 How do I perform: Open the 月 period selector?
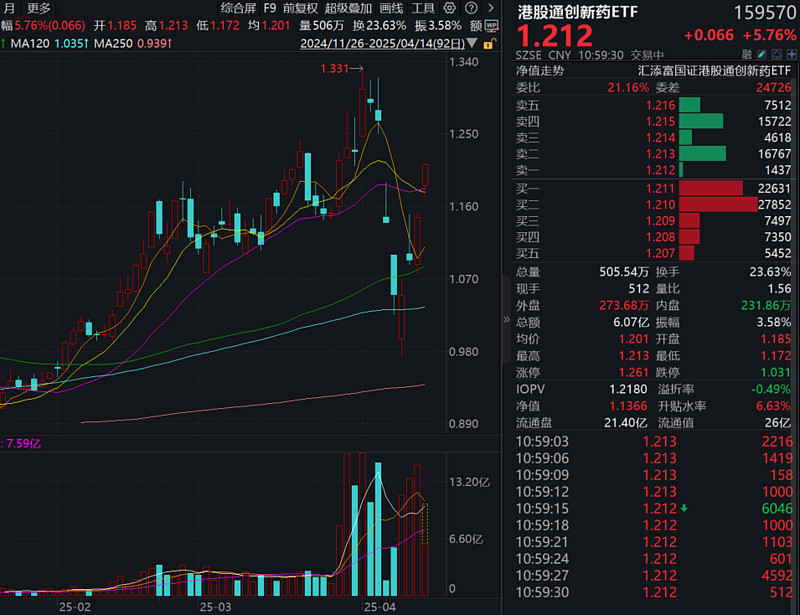(9, 8)
